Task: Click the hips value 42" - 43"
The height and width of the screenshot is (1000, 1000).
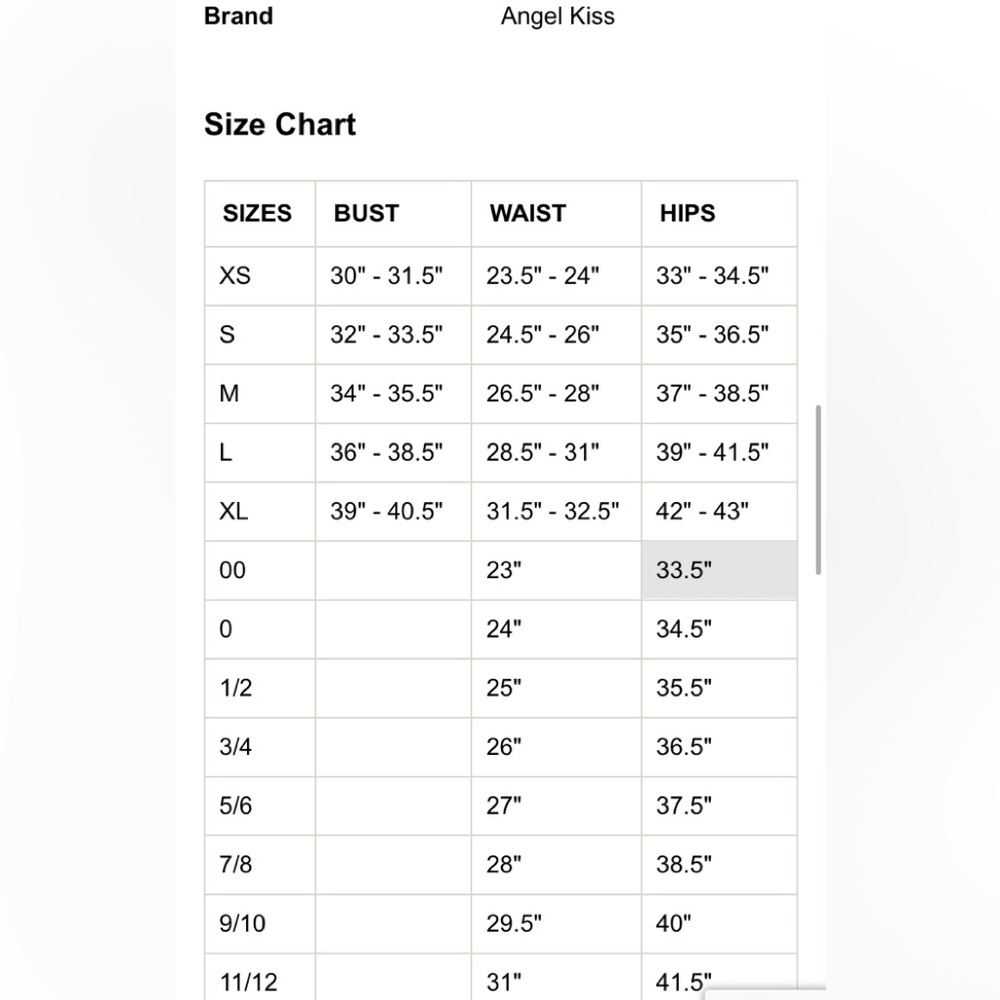Action: (702, 511)
